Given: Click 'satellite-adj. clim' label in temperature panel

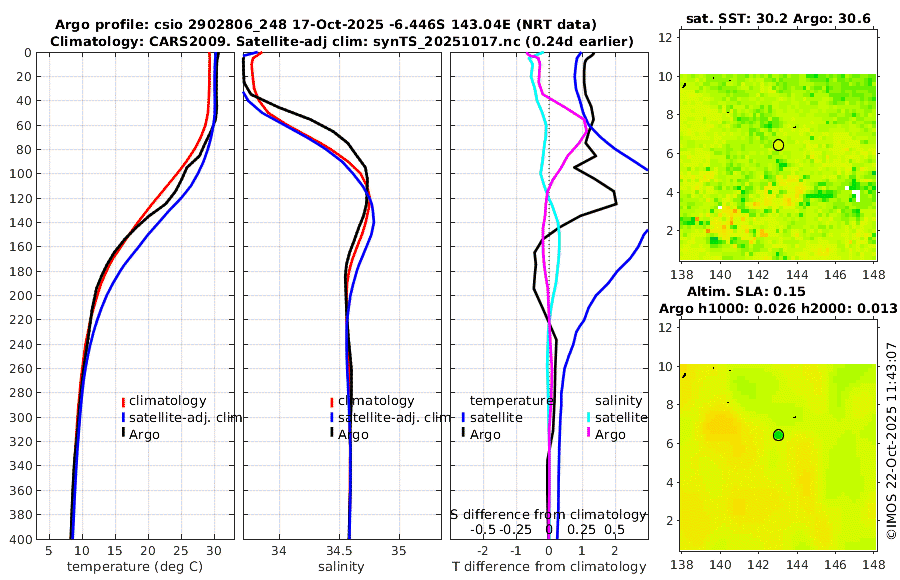Looking at the screenshot, I should pos(185,417).
